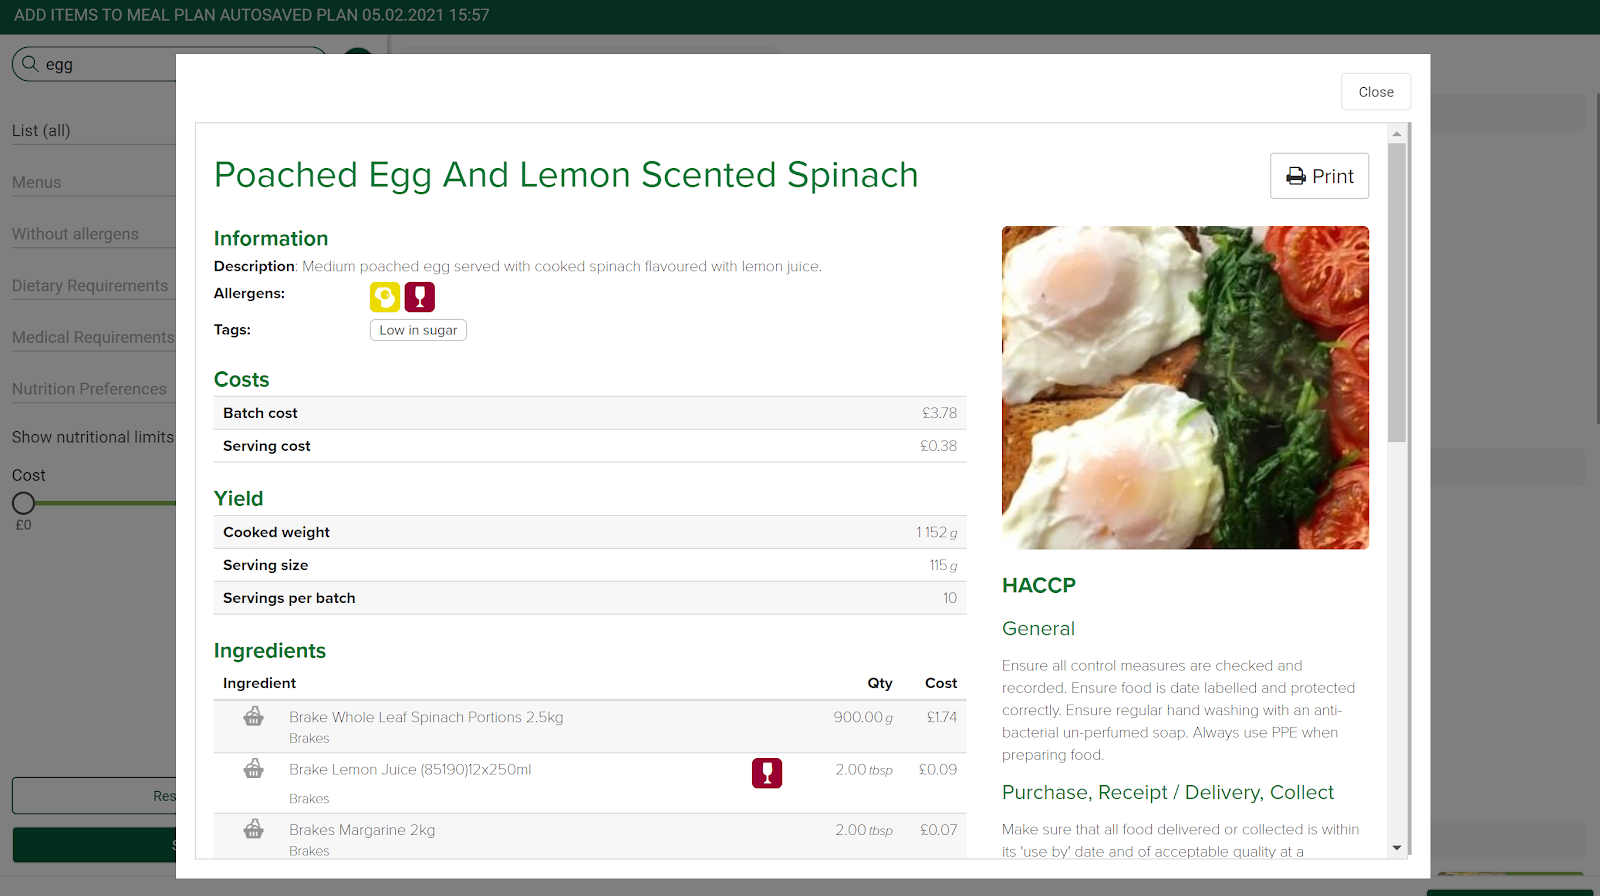Click the £0.07 ingredient cost
Viewport: 1600px width, 896px height.
(938, 830)
